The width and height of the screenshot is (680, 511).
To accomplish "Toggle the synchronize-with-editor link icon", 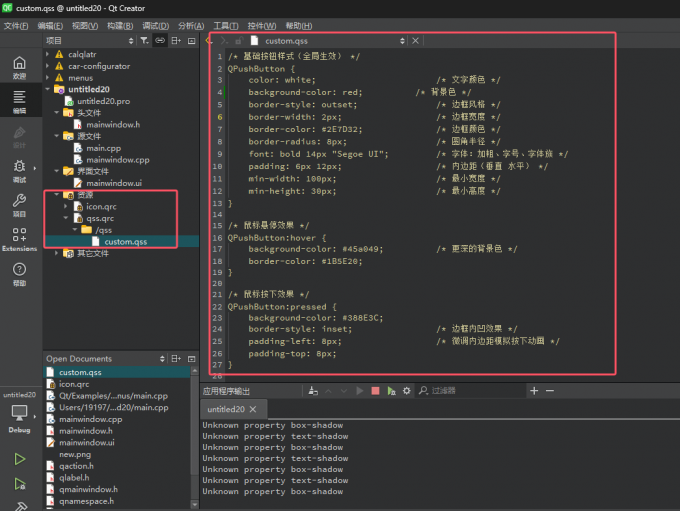I will tap(160, 40).
